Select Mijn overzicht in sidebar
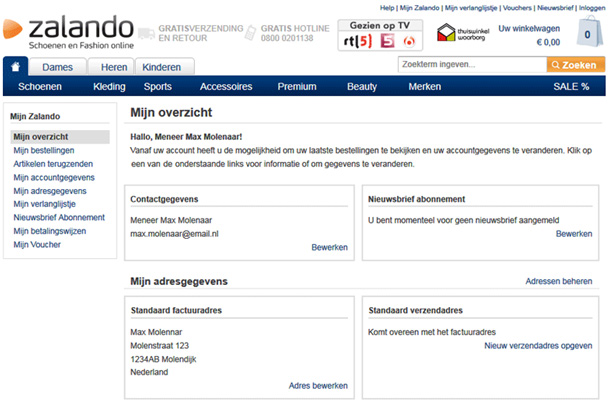609x407 pixels. click(x=60, y=137)
